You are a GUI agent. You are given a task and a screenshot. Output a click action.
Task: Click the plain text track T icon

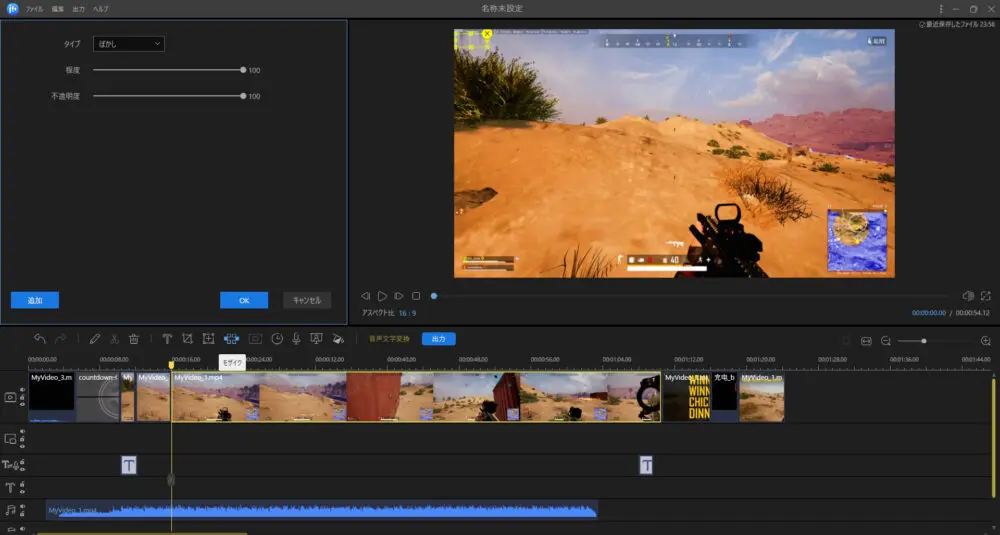10,488
